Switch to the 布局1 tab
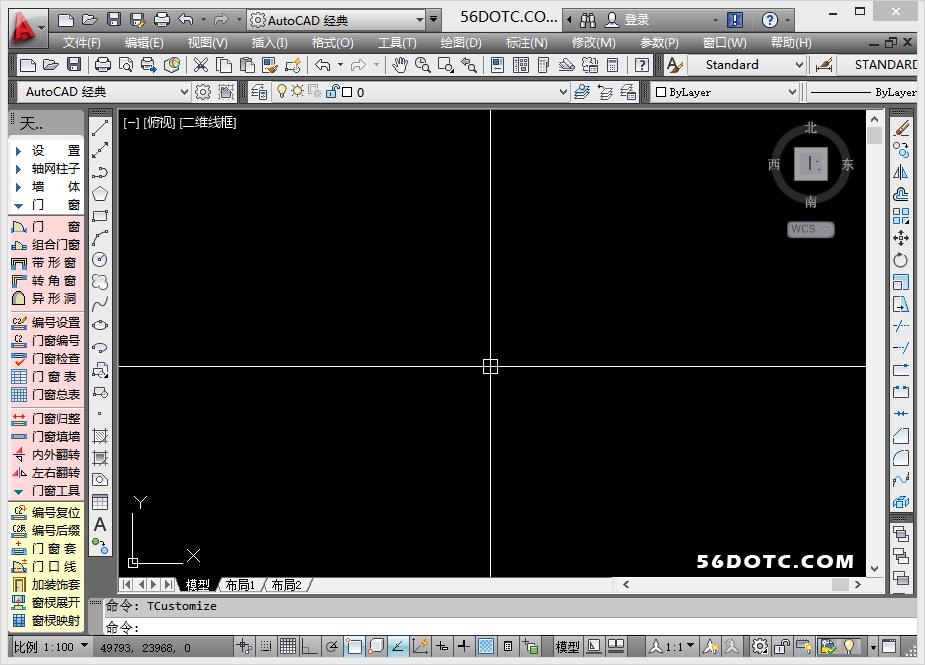This screenshot has height=665, width=925. 240,585
